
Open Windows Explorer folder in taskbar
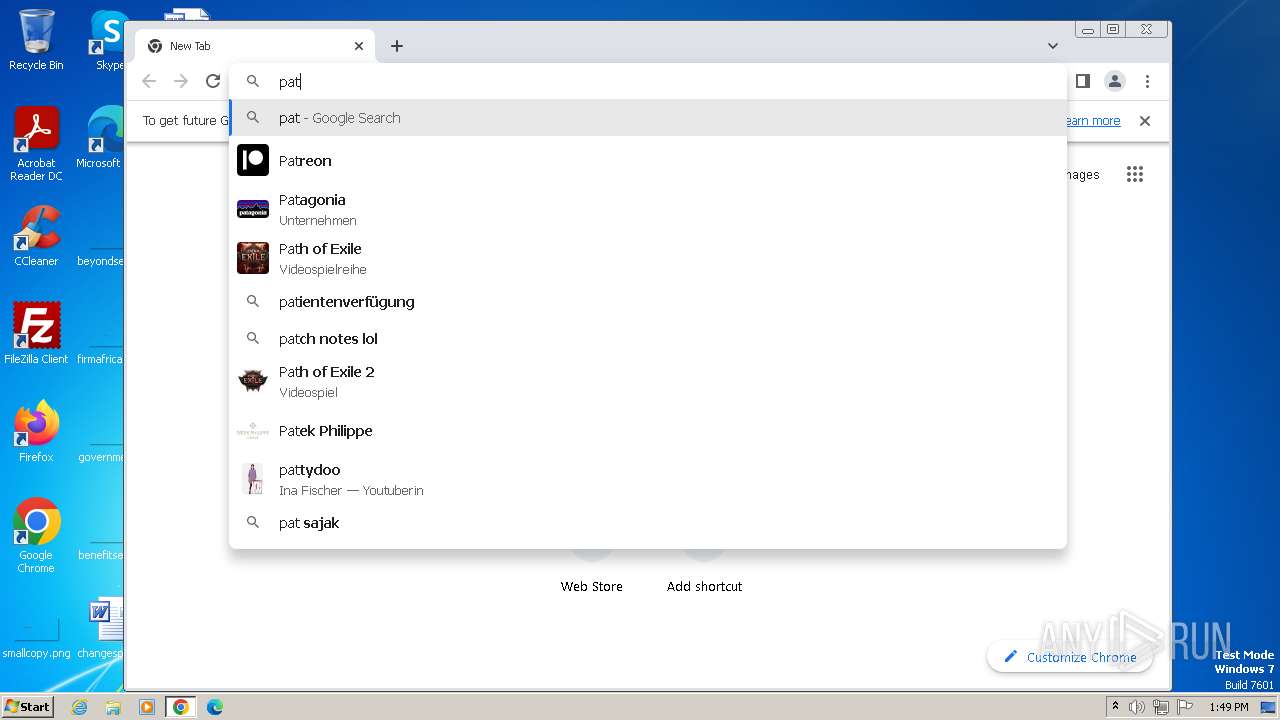(x=113, y=707)
